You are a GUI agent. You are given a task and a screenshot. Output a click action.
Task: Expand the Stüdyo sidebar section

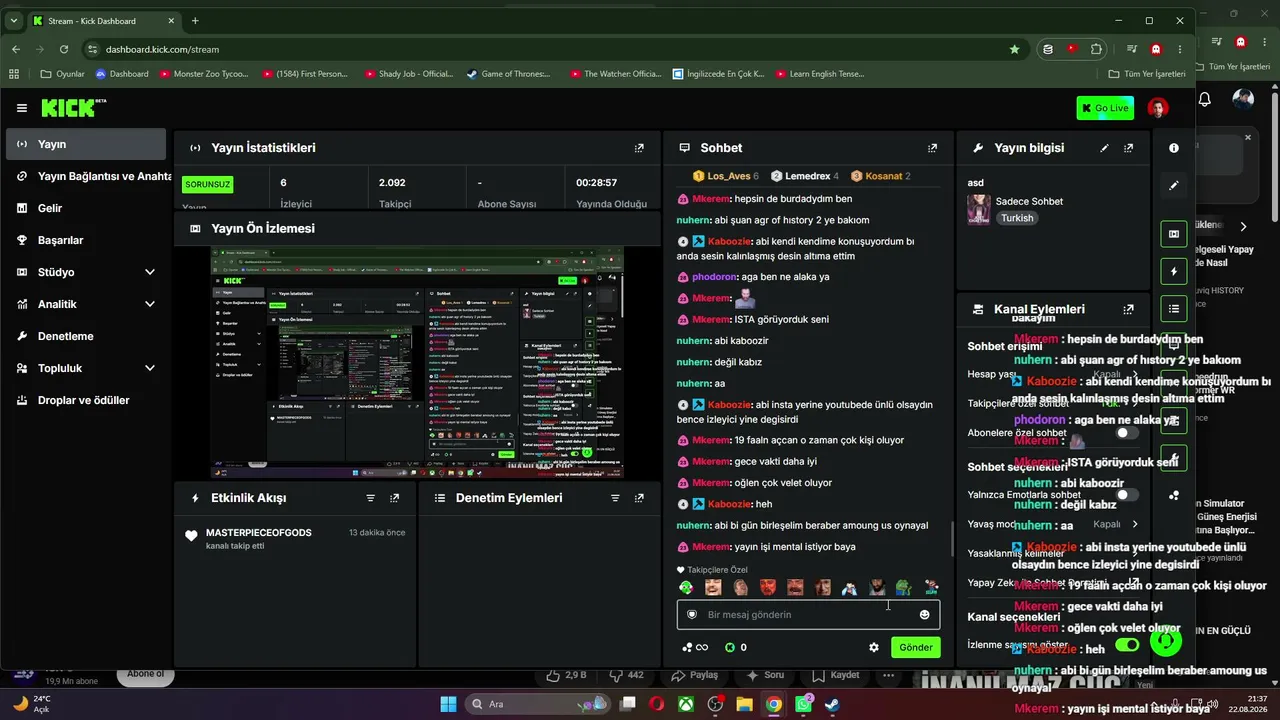tap(86, 272)
